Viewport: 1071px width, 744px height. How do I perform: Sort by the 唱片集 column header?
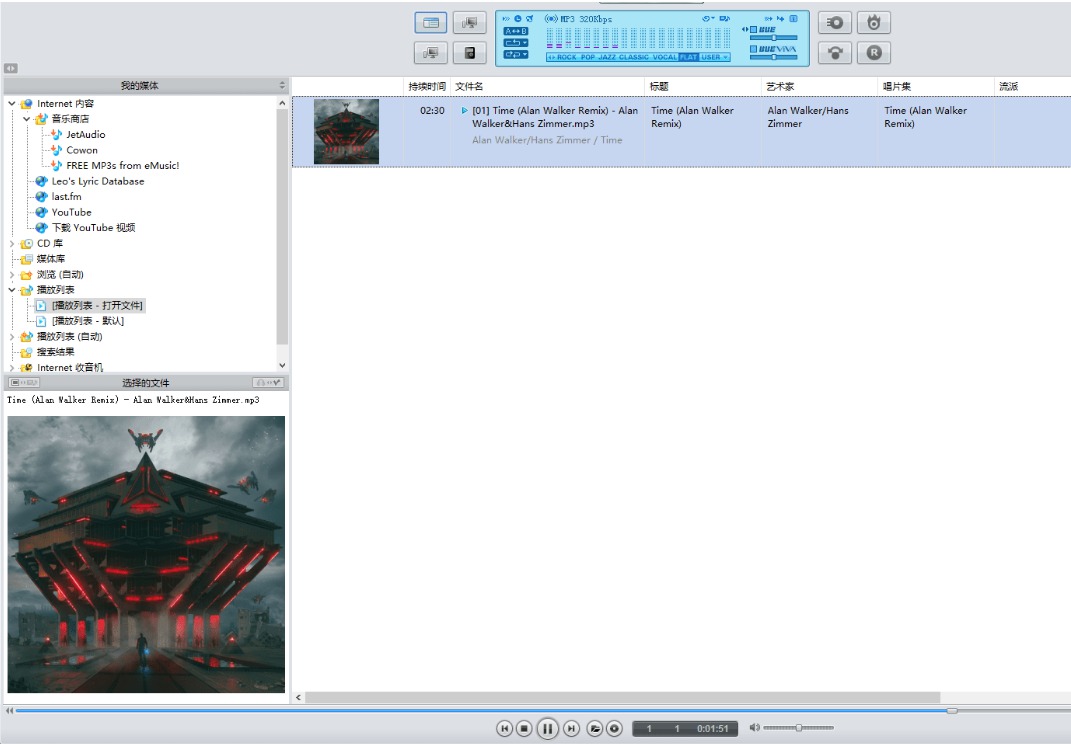936,86
